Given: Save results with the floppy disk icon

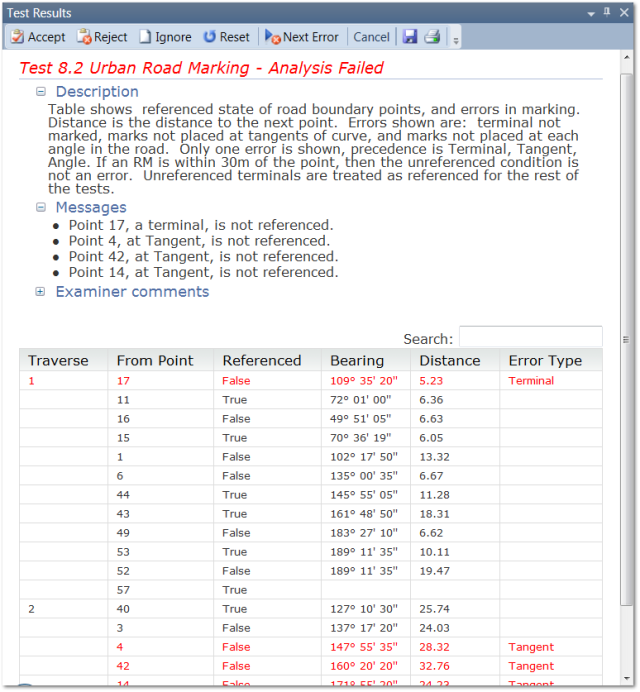Looking at the screenshot, I should pos(410,37).
